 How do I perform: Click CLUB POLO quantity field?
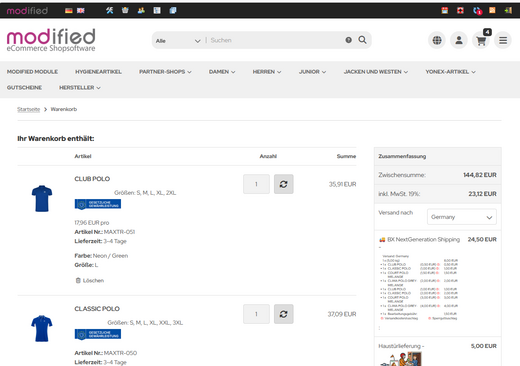[x=256, y=184]
